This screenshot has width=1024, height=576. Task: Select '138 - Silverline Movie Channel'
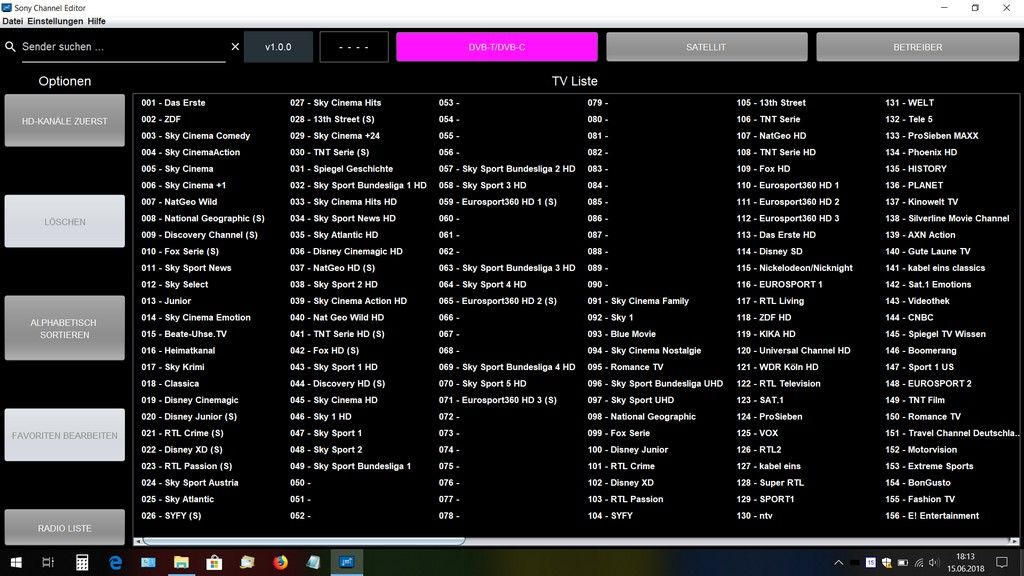tap(948, 218)
